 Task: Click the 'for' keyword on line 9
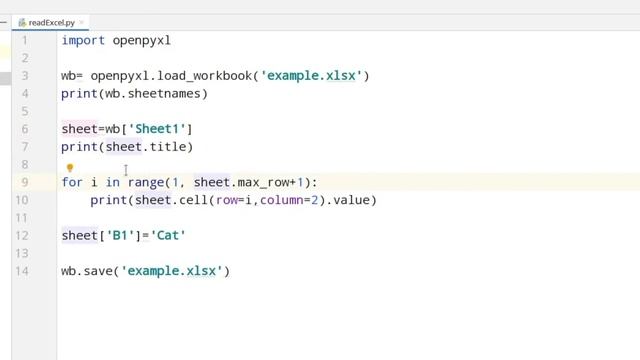click(72, 182)
